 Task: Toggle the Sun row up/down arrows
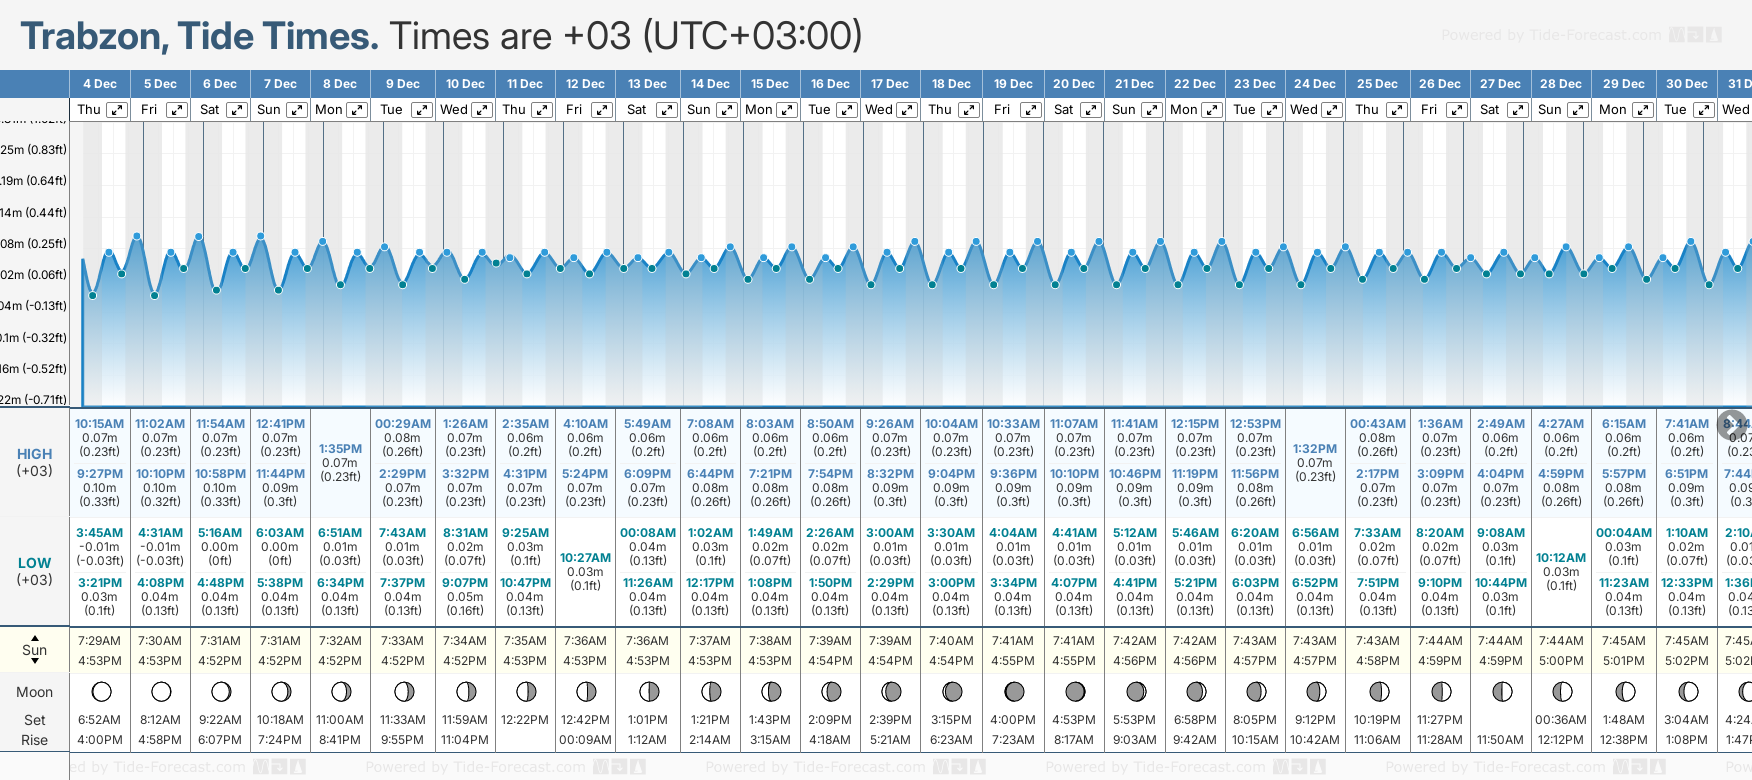[x=35, y=649]
